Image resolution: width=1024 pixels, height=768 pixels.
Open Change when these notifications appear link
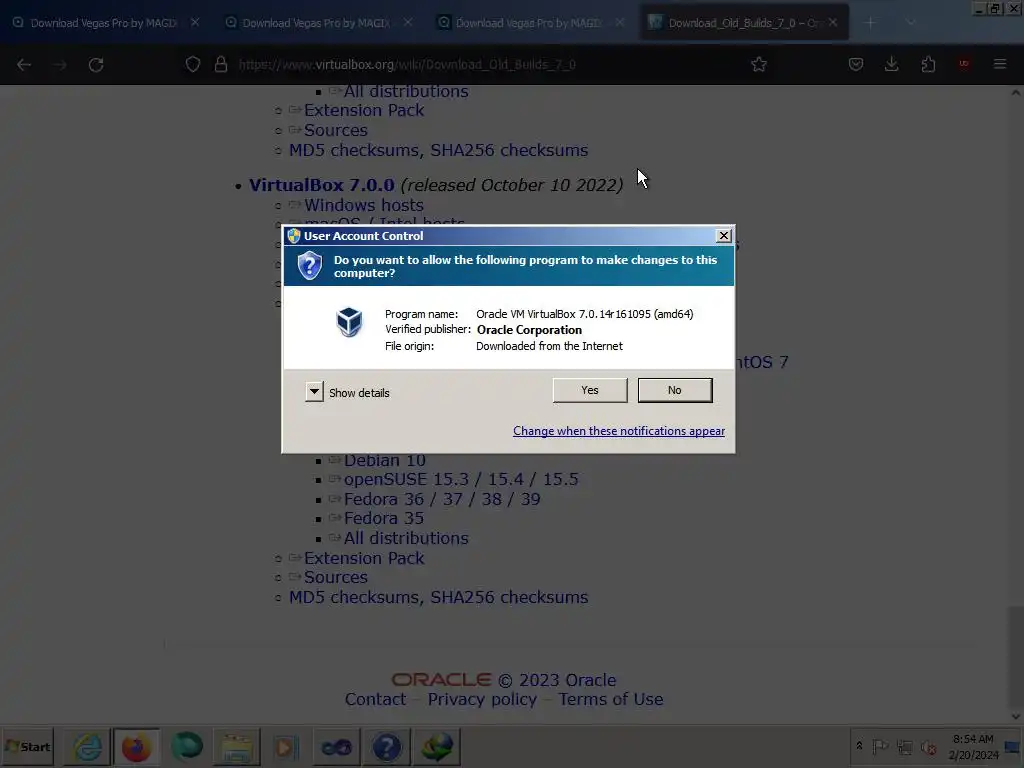click(618, 431)
